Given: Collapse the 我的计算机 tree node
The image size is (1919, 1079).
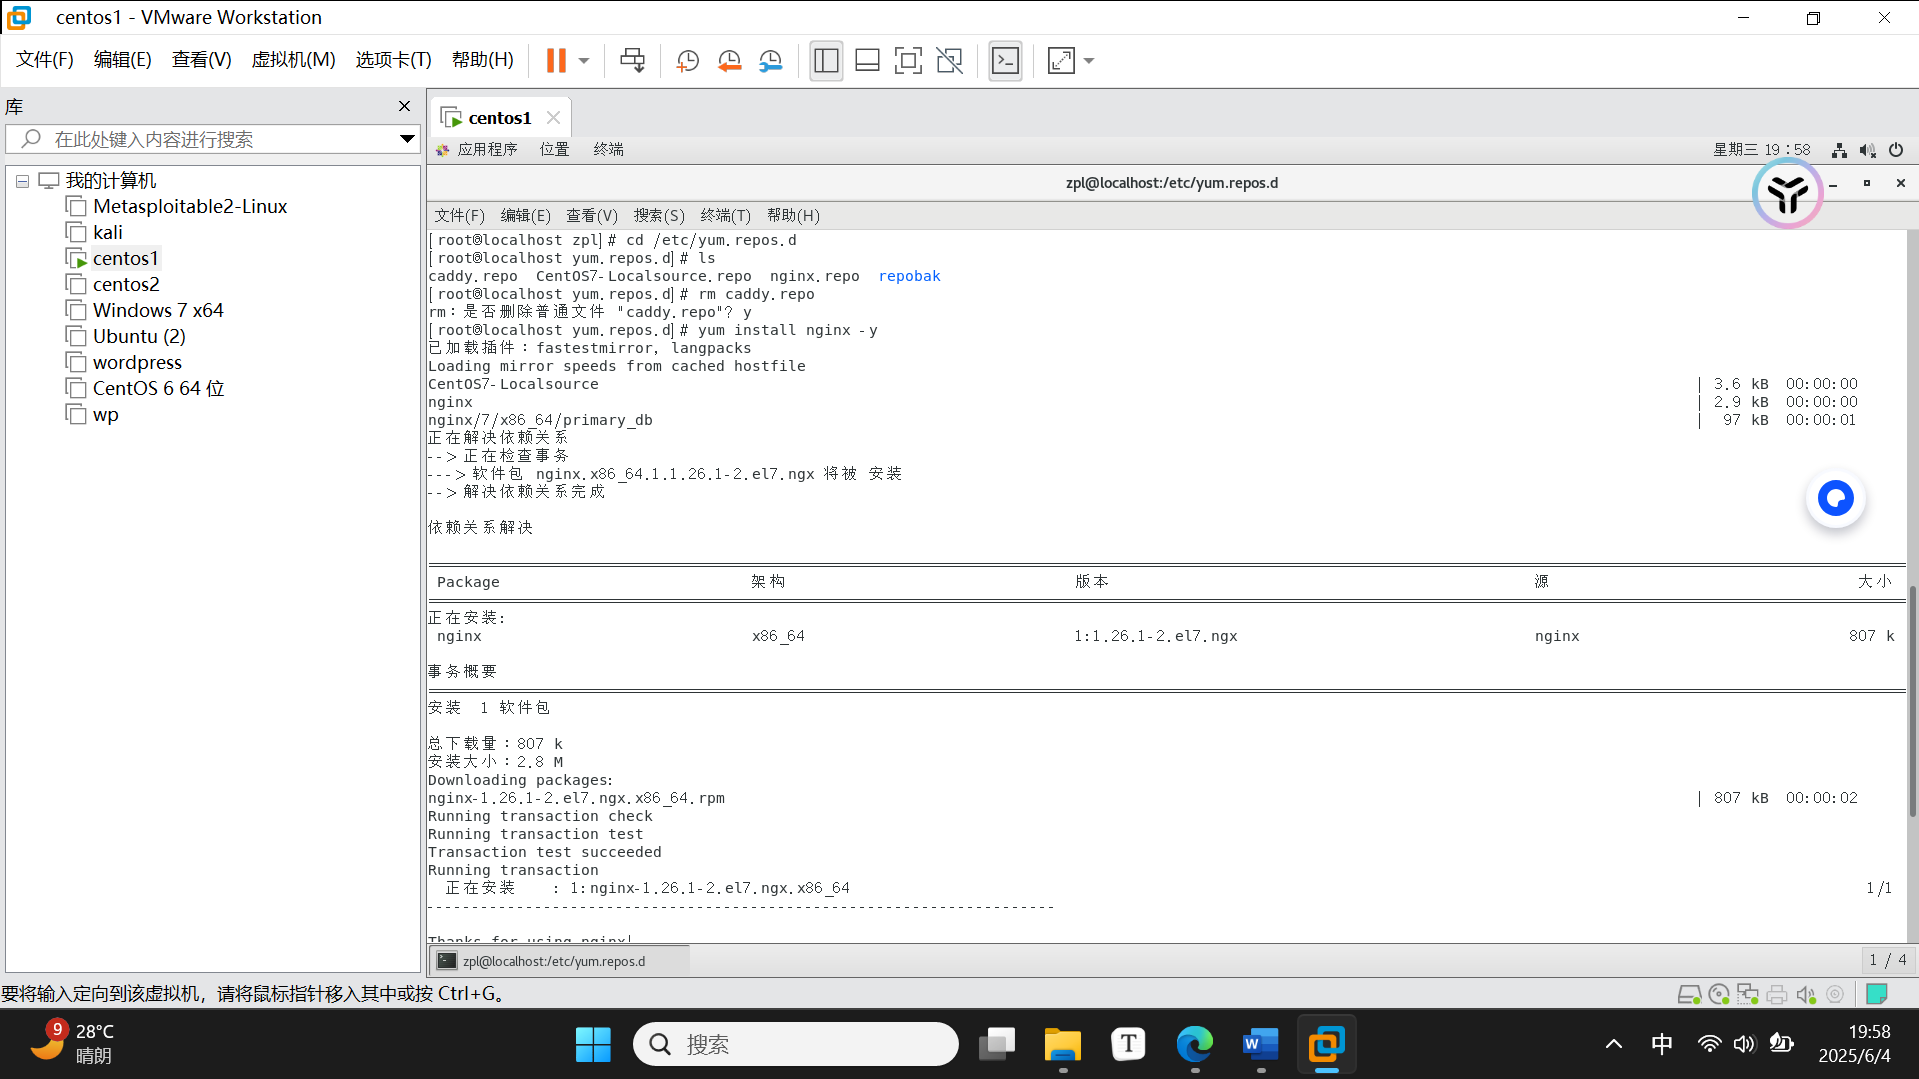Looking at the screenshot, I should (22, 181).
